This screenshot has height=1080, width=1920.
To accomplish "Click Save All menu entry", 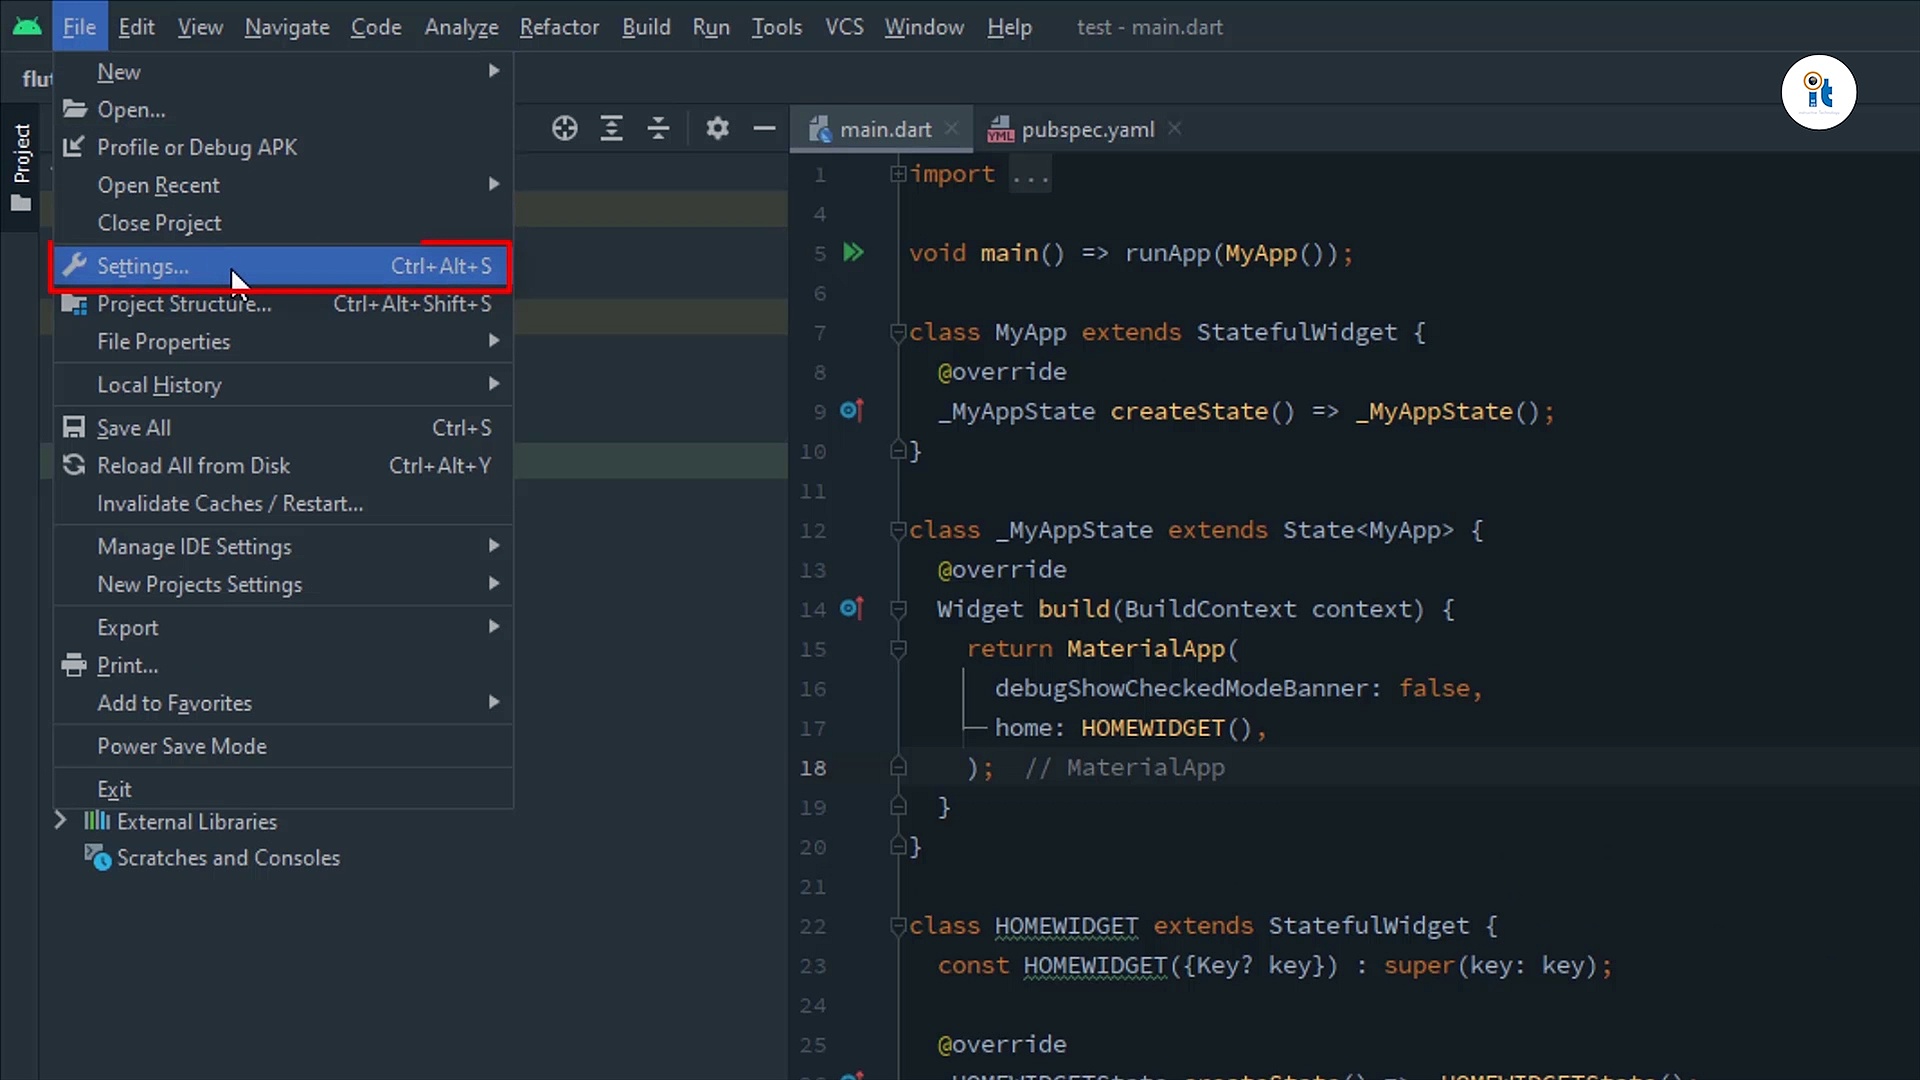I will coord(283,428).
